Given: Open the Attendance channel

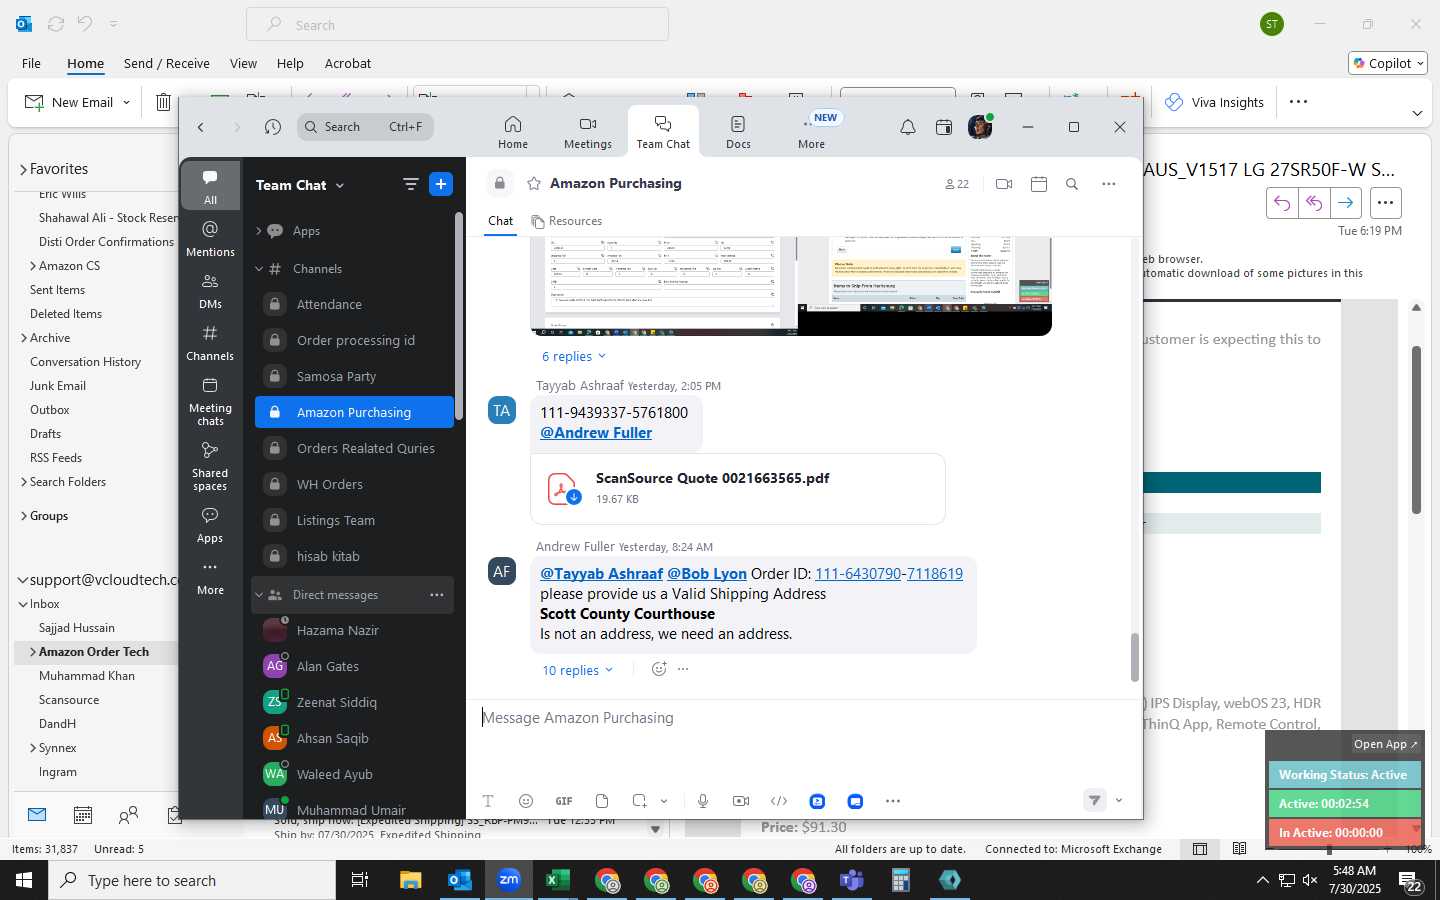Looking at the screenshot, I should (354, 305).
